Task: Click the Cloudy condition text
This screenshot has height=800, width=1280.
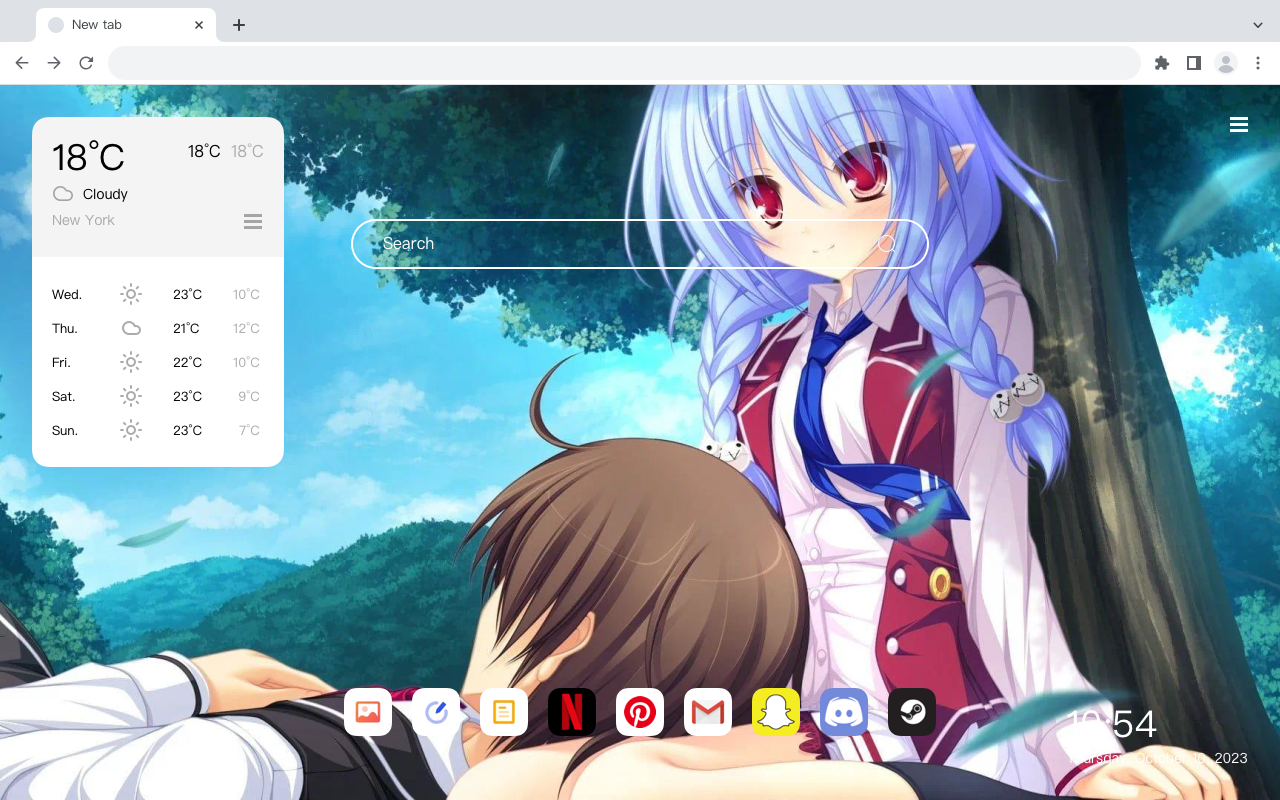Action: pos(105,194)
